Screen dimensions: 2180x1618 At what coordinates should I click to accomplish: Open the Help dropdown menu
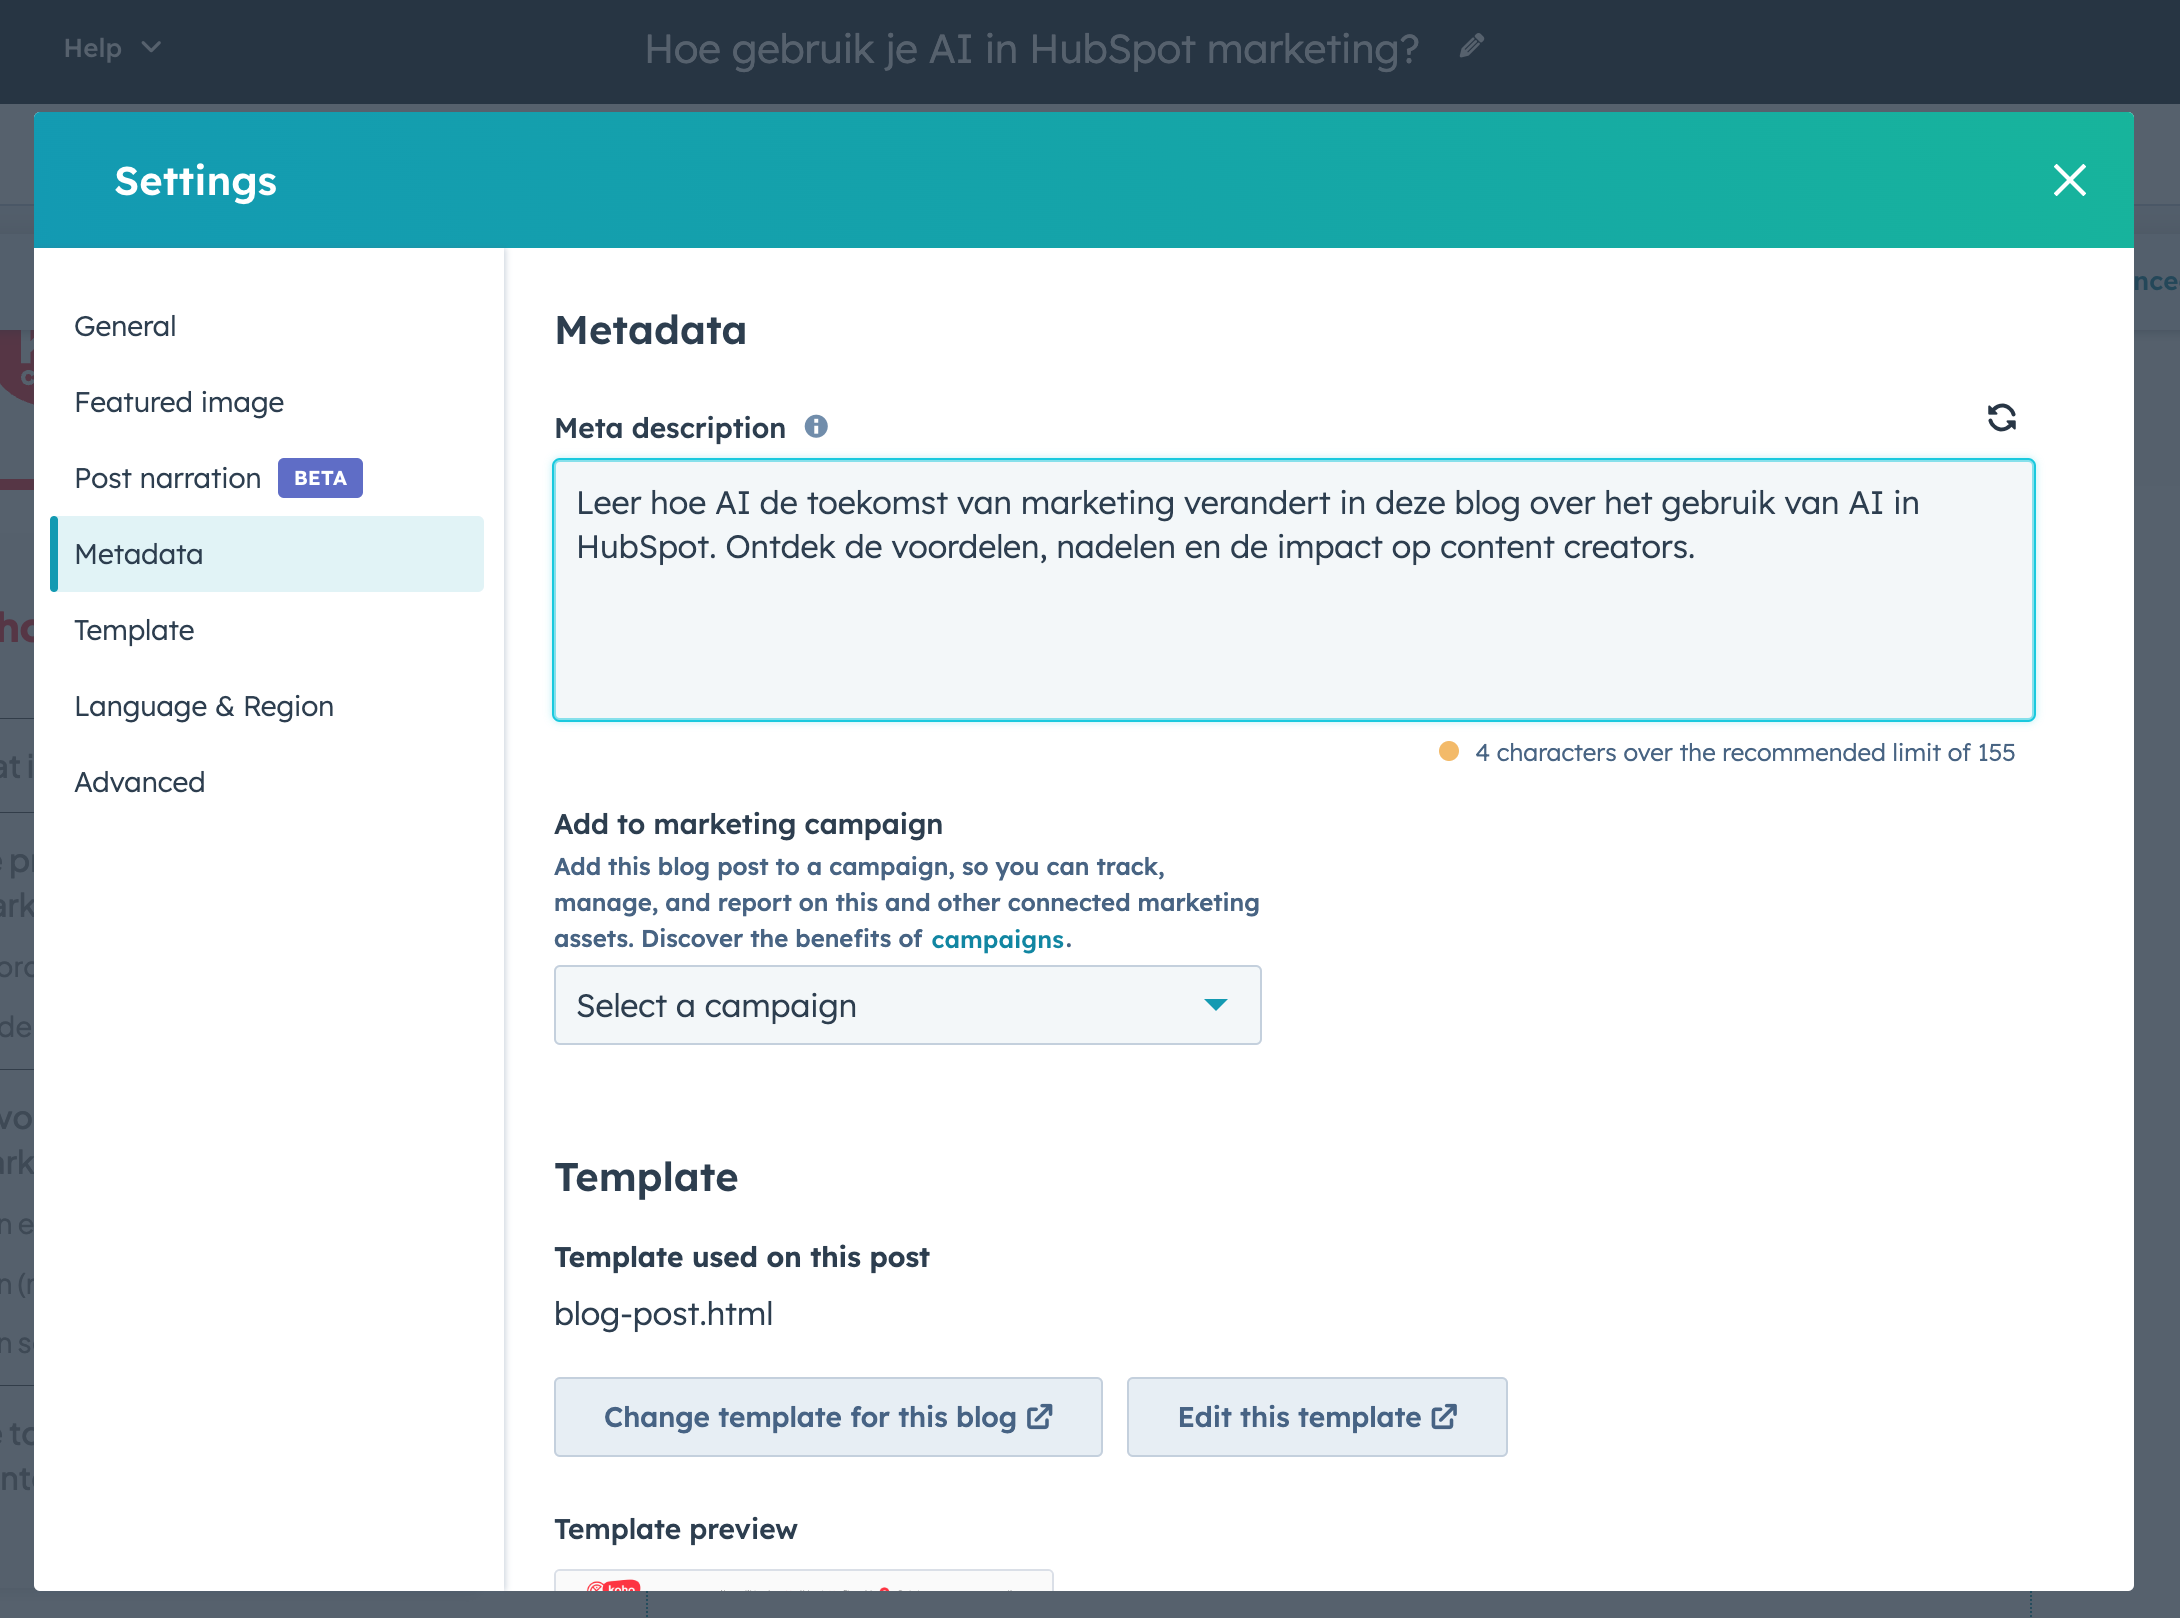pos(111,48)
